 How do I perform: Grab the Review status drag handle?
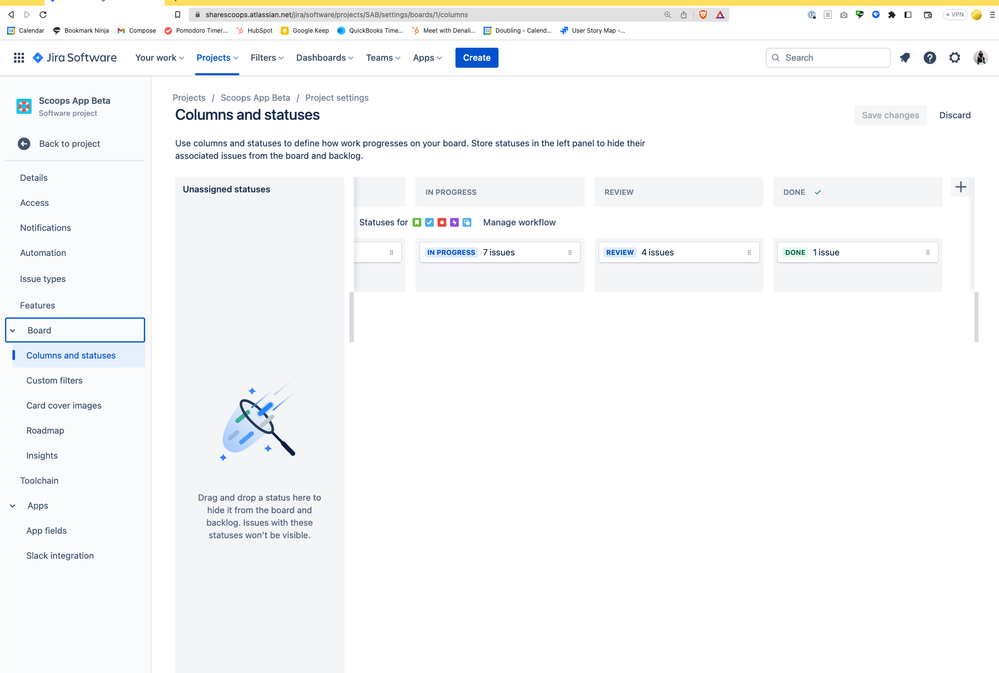[749, 252]
